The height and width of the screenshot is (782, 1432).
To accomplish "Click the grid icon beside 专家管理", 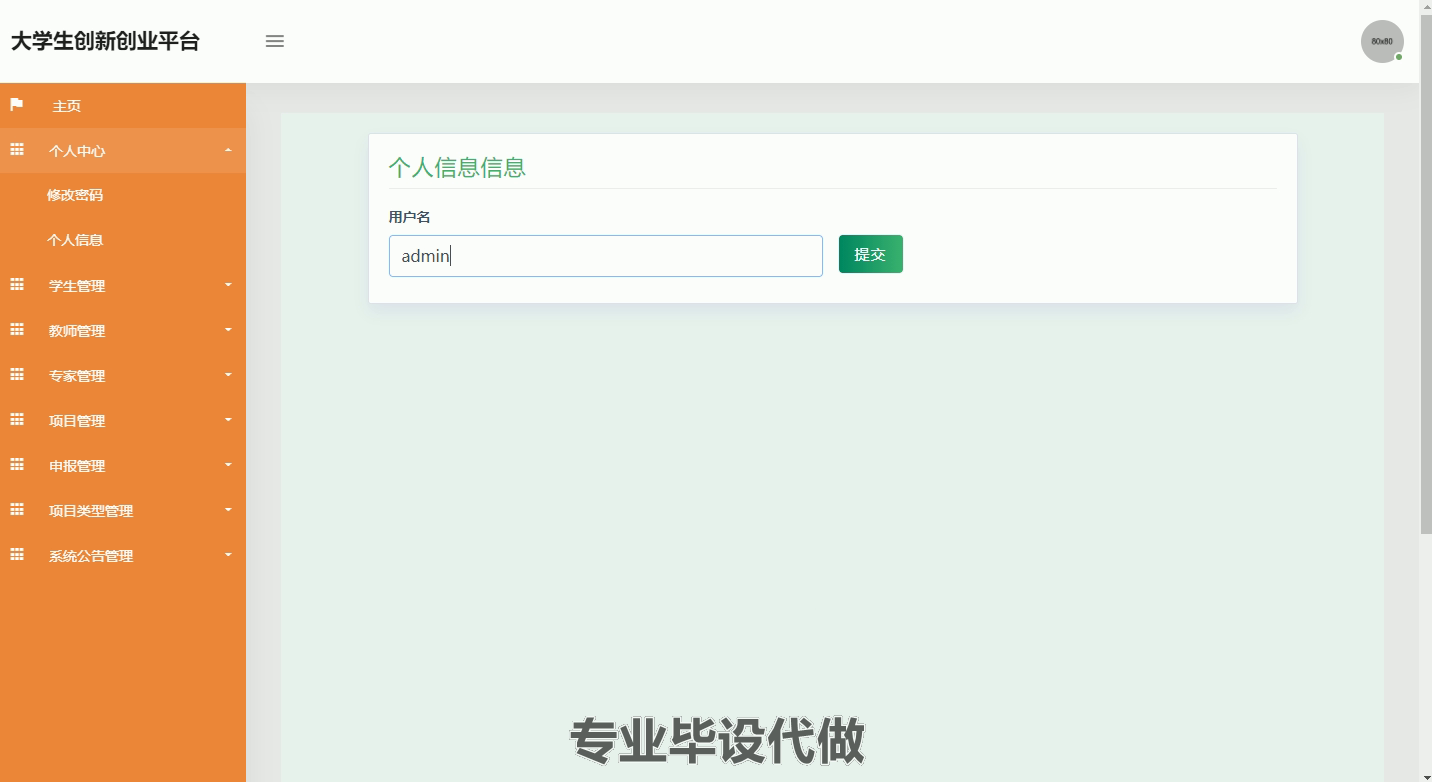I will 17,375.
